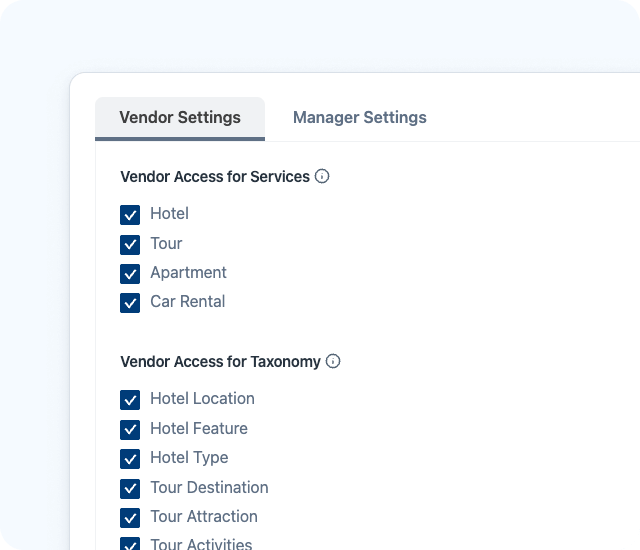This screenshot has width=640, height=550.
Task: Click the Tour Destination label text
Action: [209, 487]
